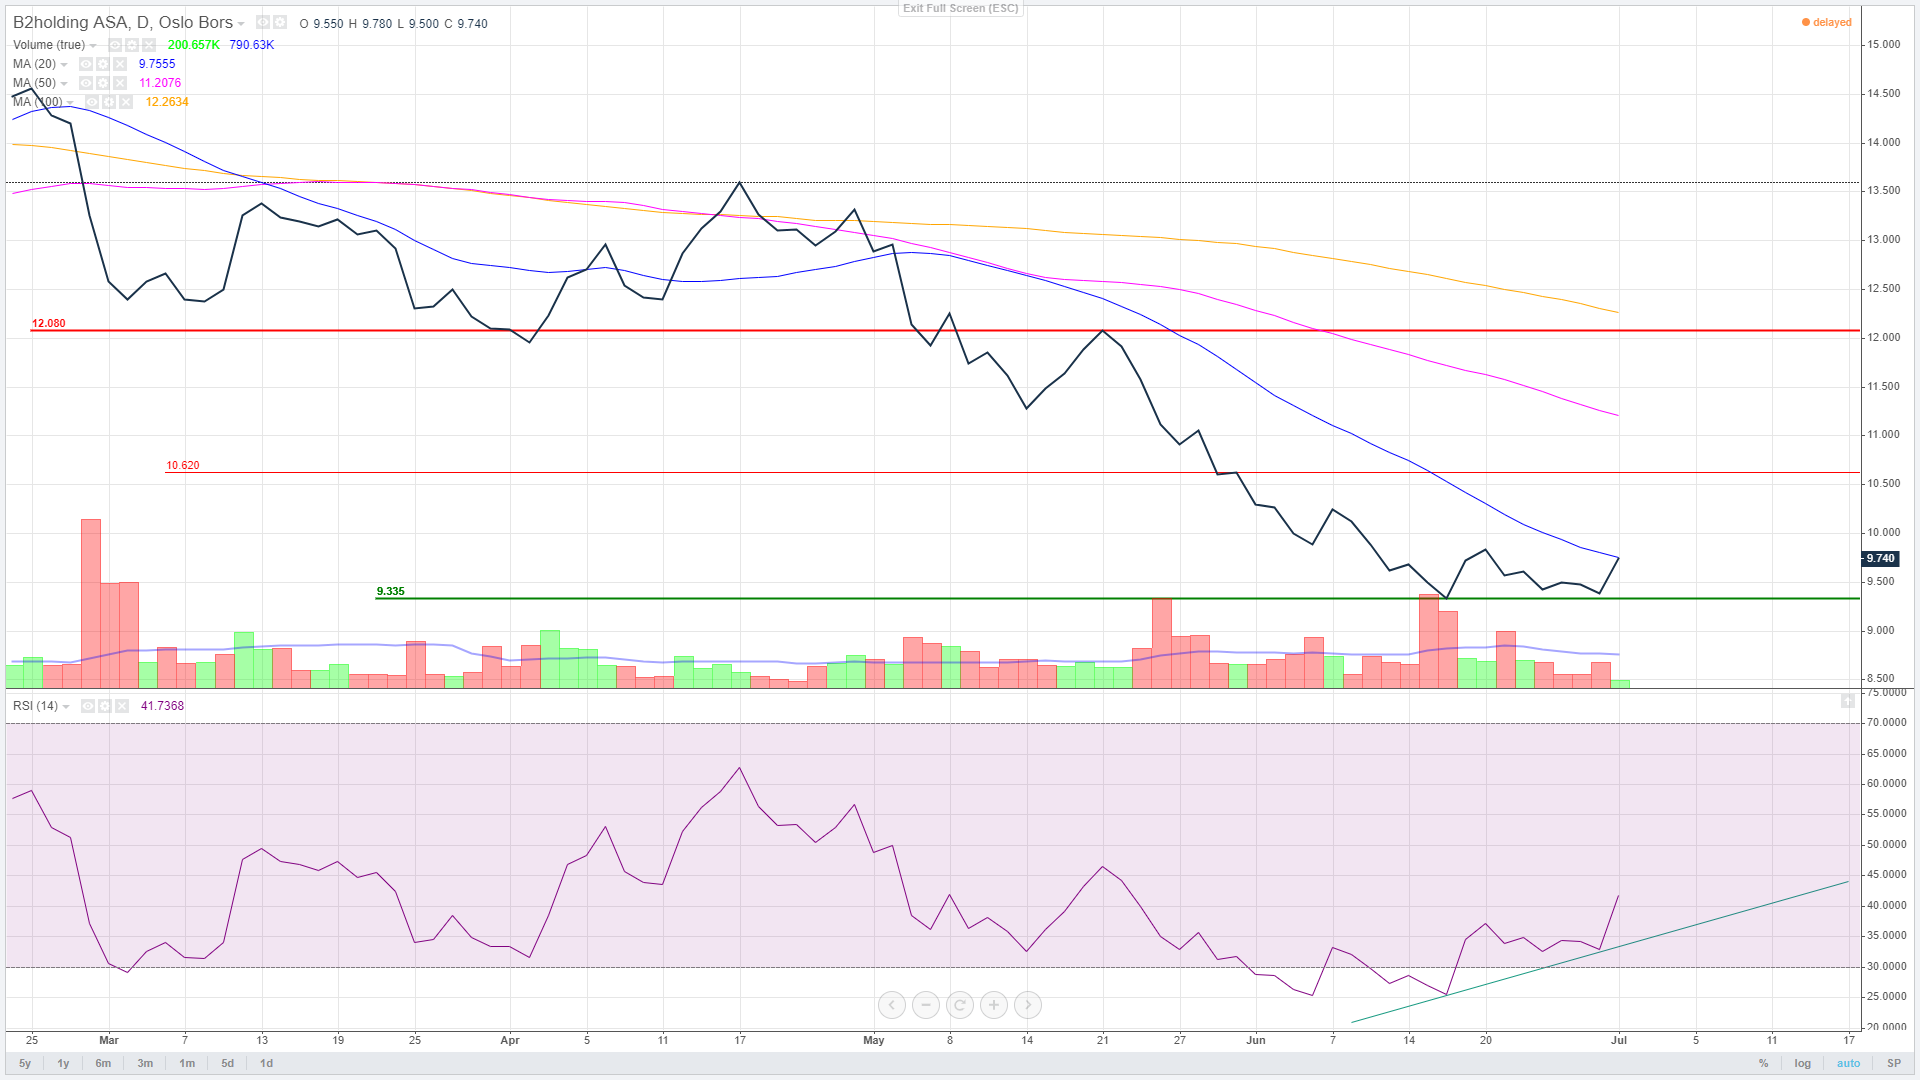Click the 9.740 current price label
Image resolution: width=1920 pixels, height=1080 pixels.
coord(1880,559)
